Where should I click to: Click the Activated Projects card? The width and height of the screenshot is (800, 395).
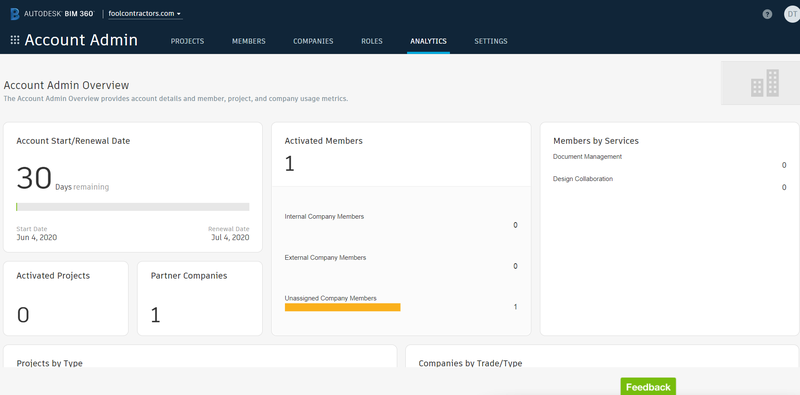66,299
